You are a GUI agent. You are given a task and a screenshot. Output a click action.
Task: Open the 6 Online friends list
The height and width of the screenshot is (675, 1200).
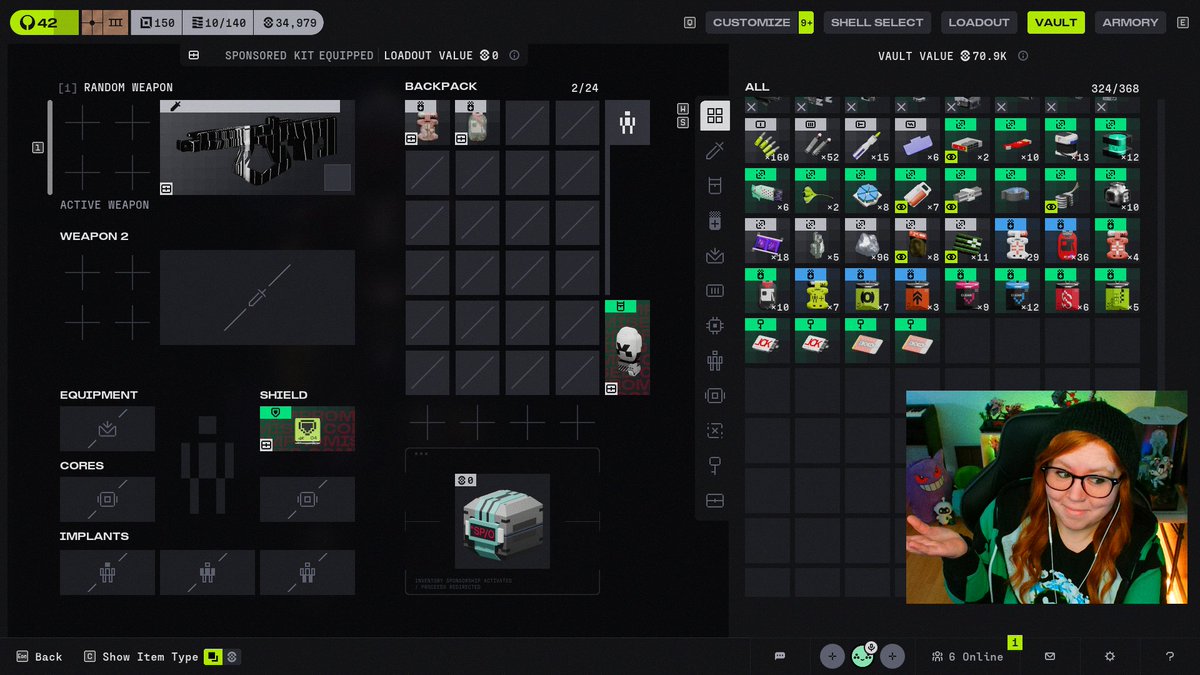(967, 657)
